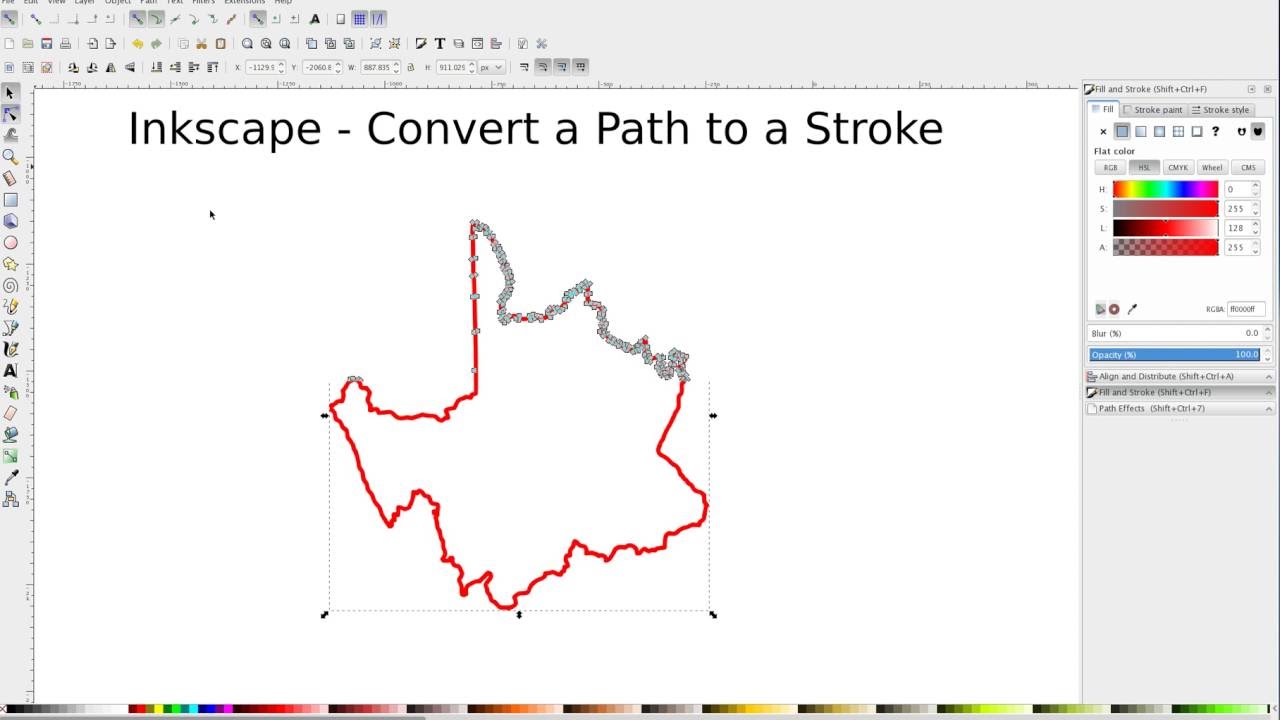Toggle snap to paths button
This screenshot has width=1280, height=720.
click(x=156, y=19)
